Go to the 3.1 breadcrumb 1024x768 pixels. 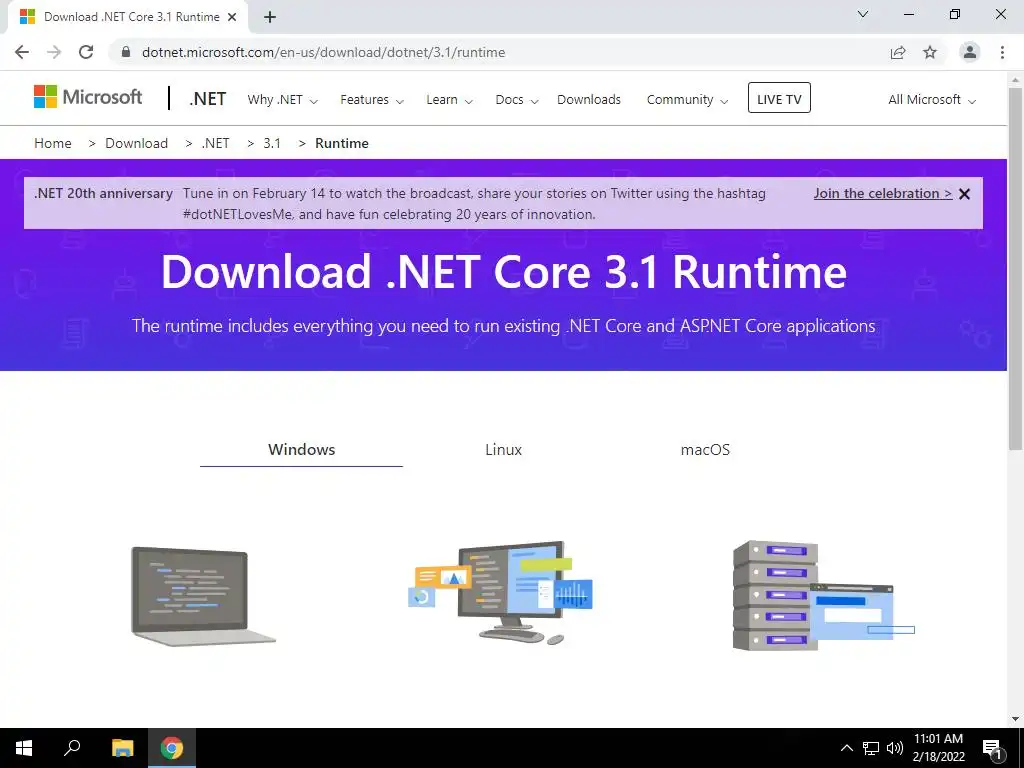click(x=272, y=143)
